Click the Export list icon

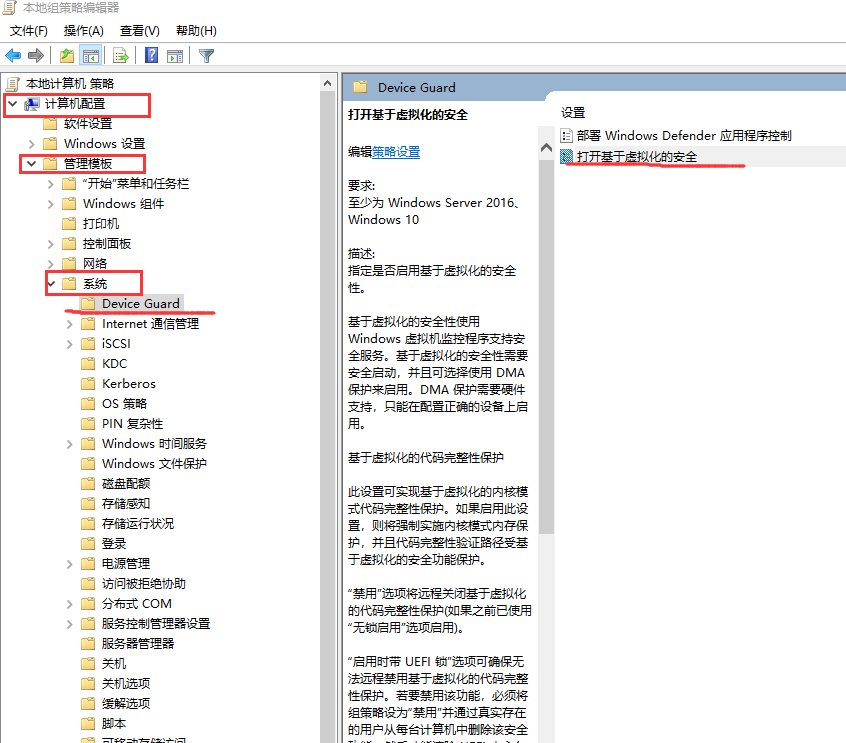[x=120, y=56]
